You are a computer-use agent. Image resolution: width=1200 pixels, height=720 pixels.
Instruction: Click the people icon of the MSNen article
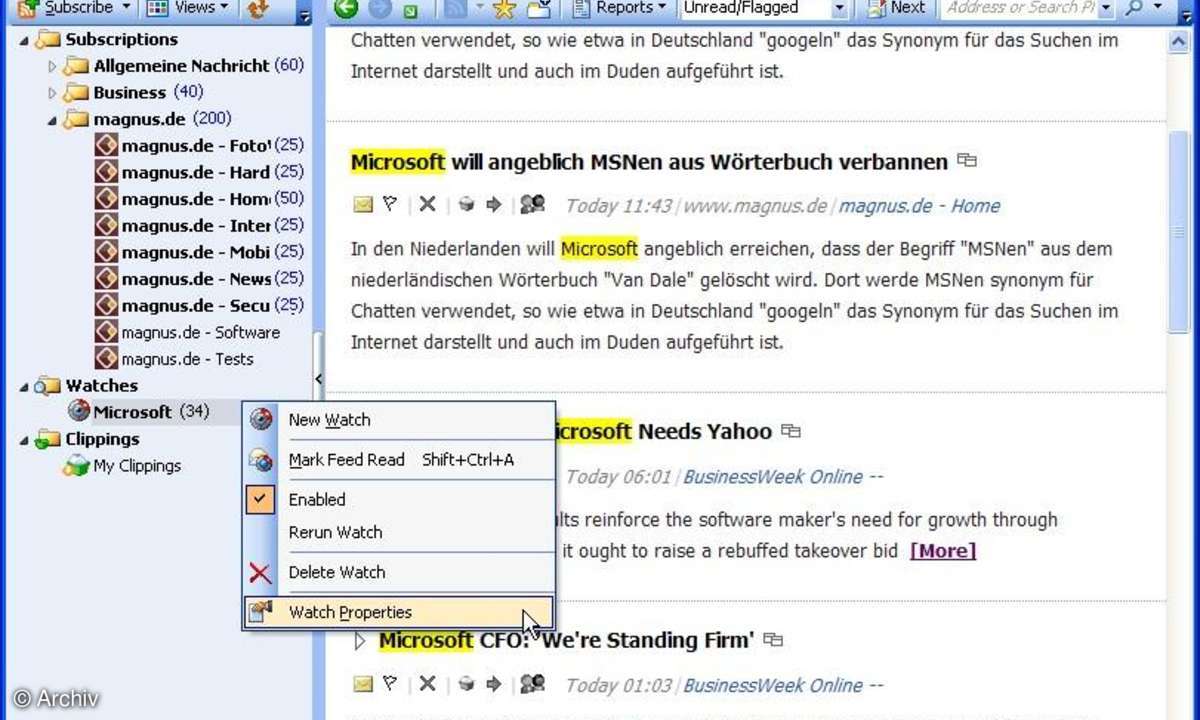point(532,205)
